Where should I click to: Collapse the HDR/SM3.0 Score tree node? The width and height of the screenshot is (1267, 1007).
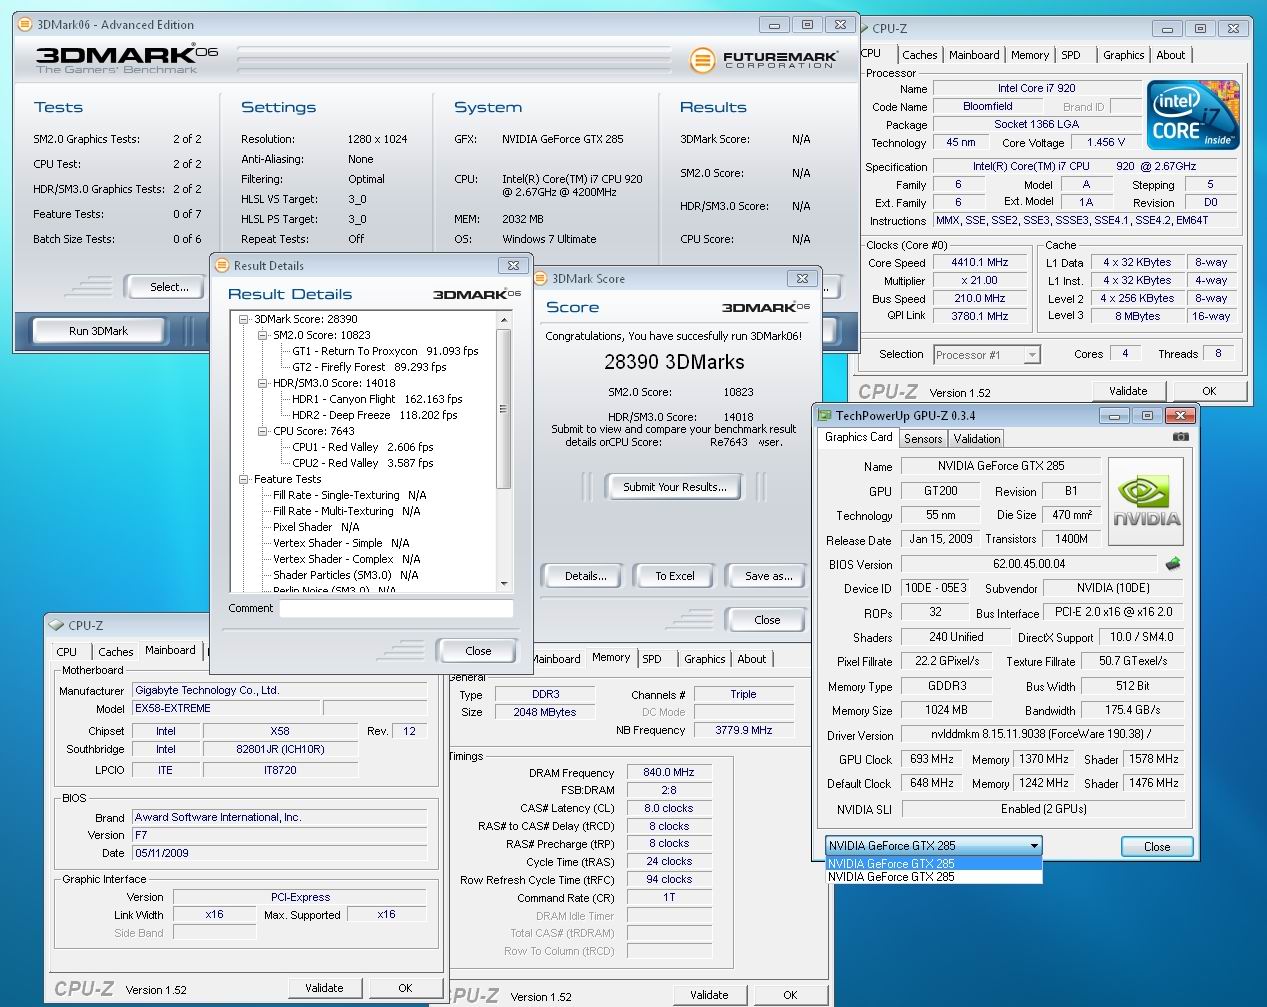point(263,383)
